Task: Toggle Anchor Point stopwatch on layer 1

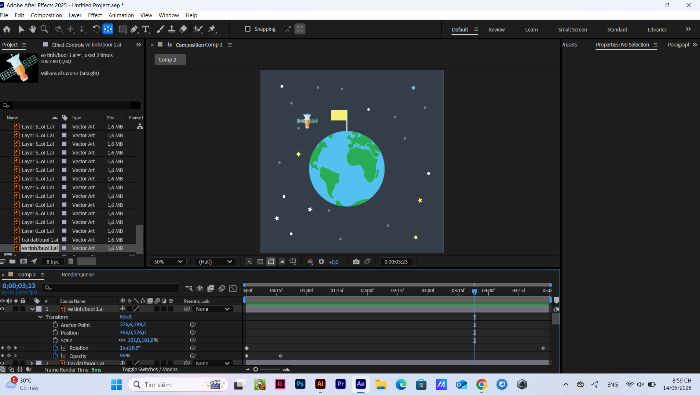Action: click(x=55, y=325)
